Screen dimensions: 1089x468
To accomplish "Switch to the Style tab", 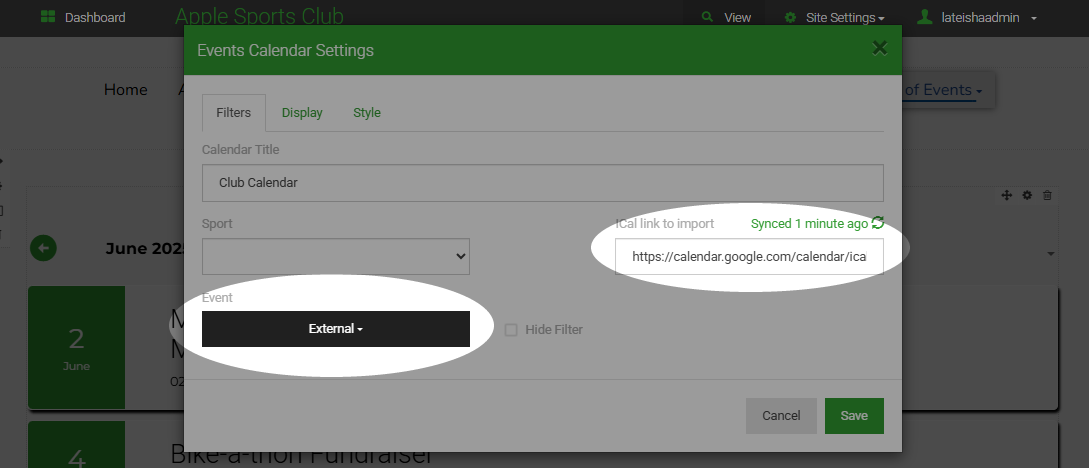I will pos(367,113).
